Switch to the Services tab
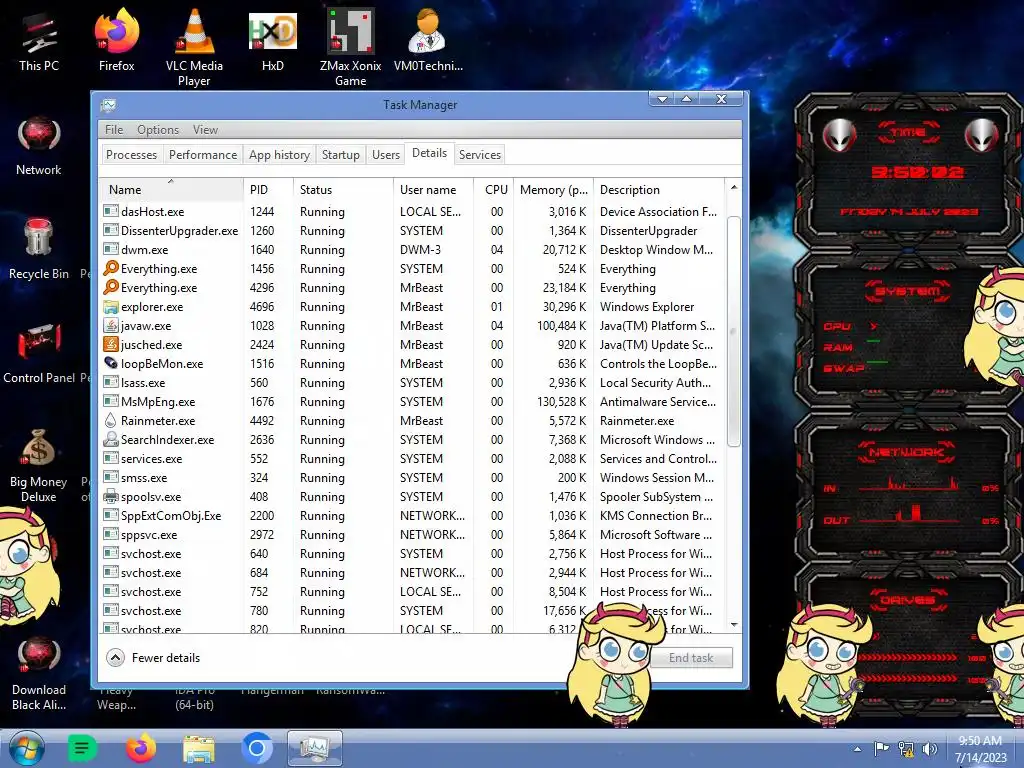The width and height of the screenshot is (1024, 768). (480, 155)
